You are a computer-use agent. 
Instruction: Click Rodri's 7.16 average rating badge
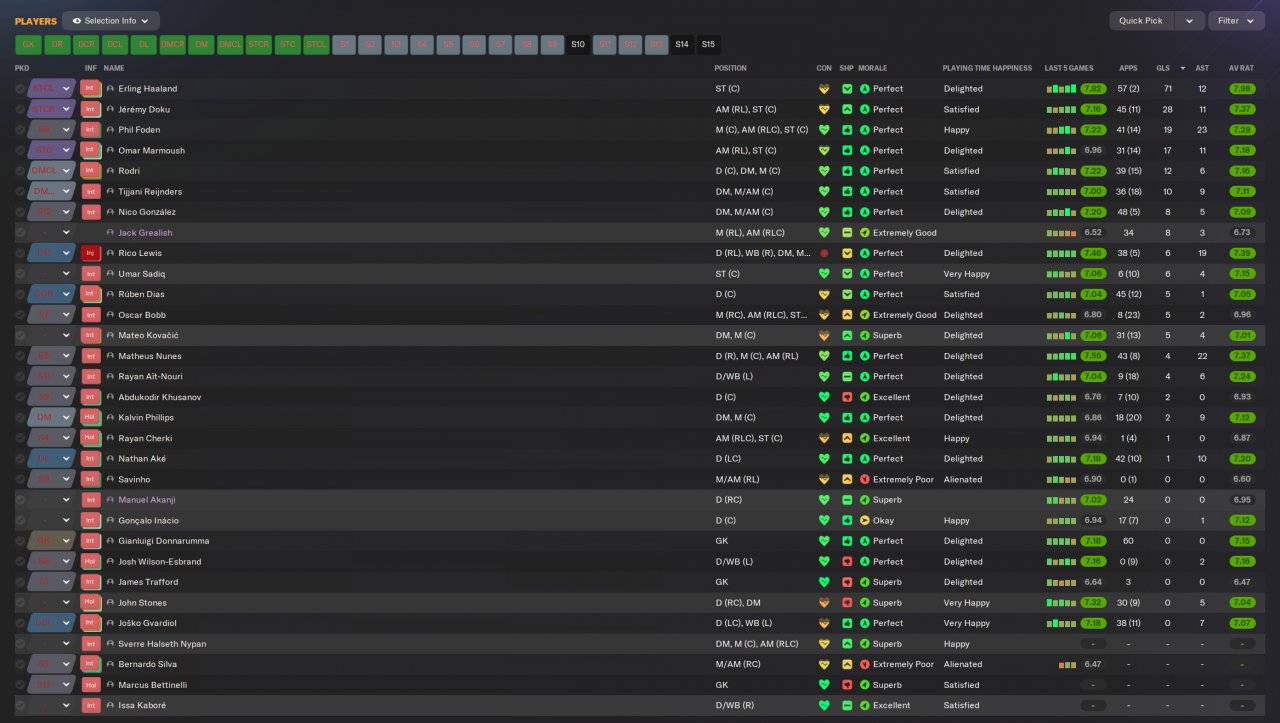(x=1241, y=171)
